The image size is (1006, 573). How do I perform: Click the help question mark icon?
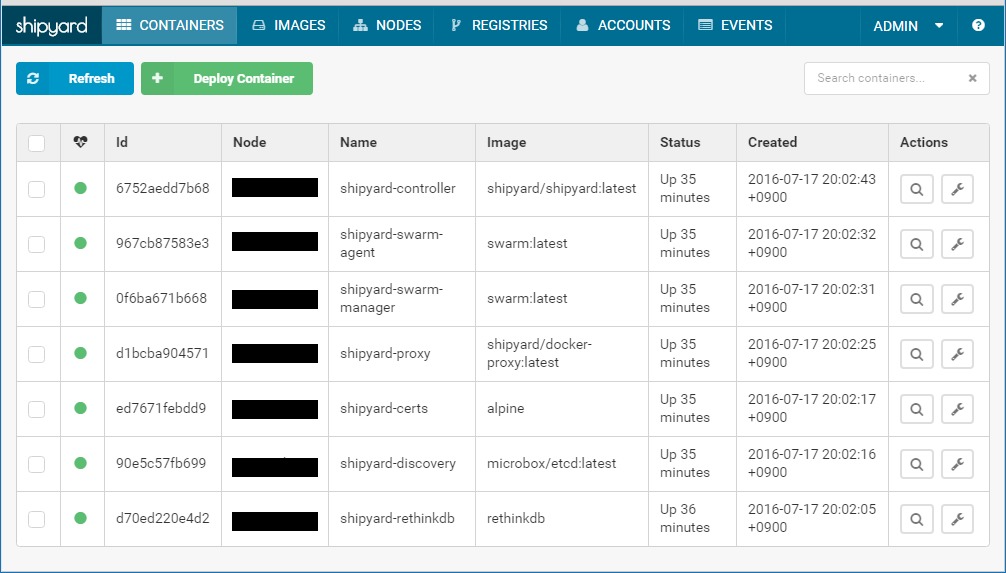tap(978, 26)
